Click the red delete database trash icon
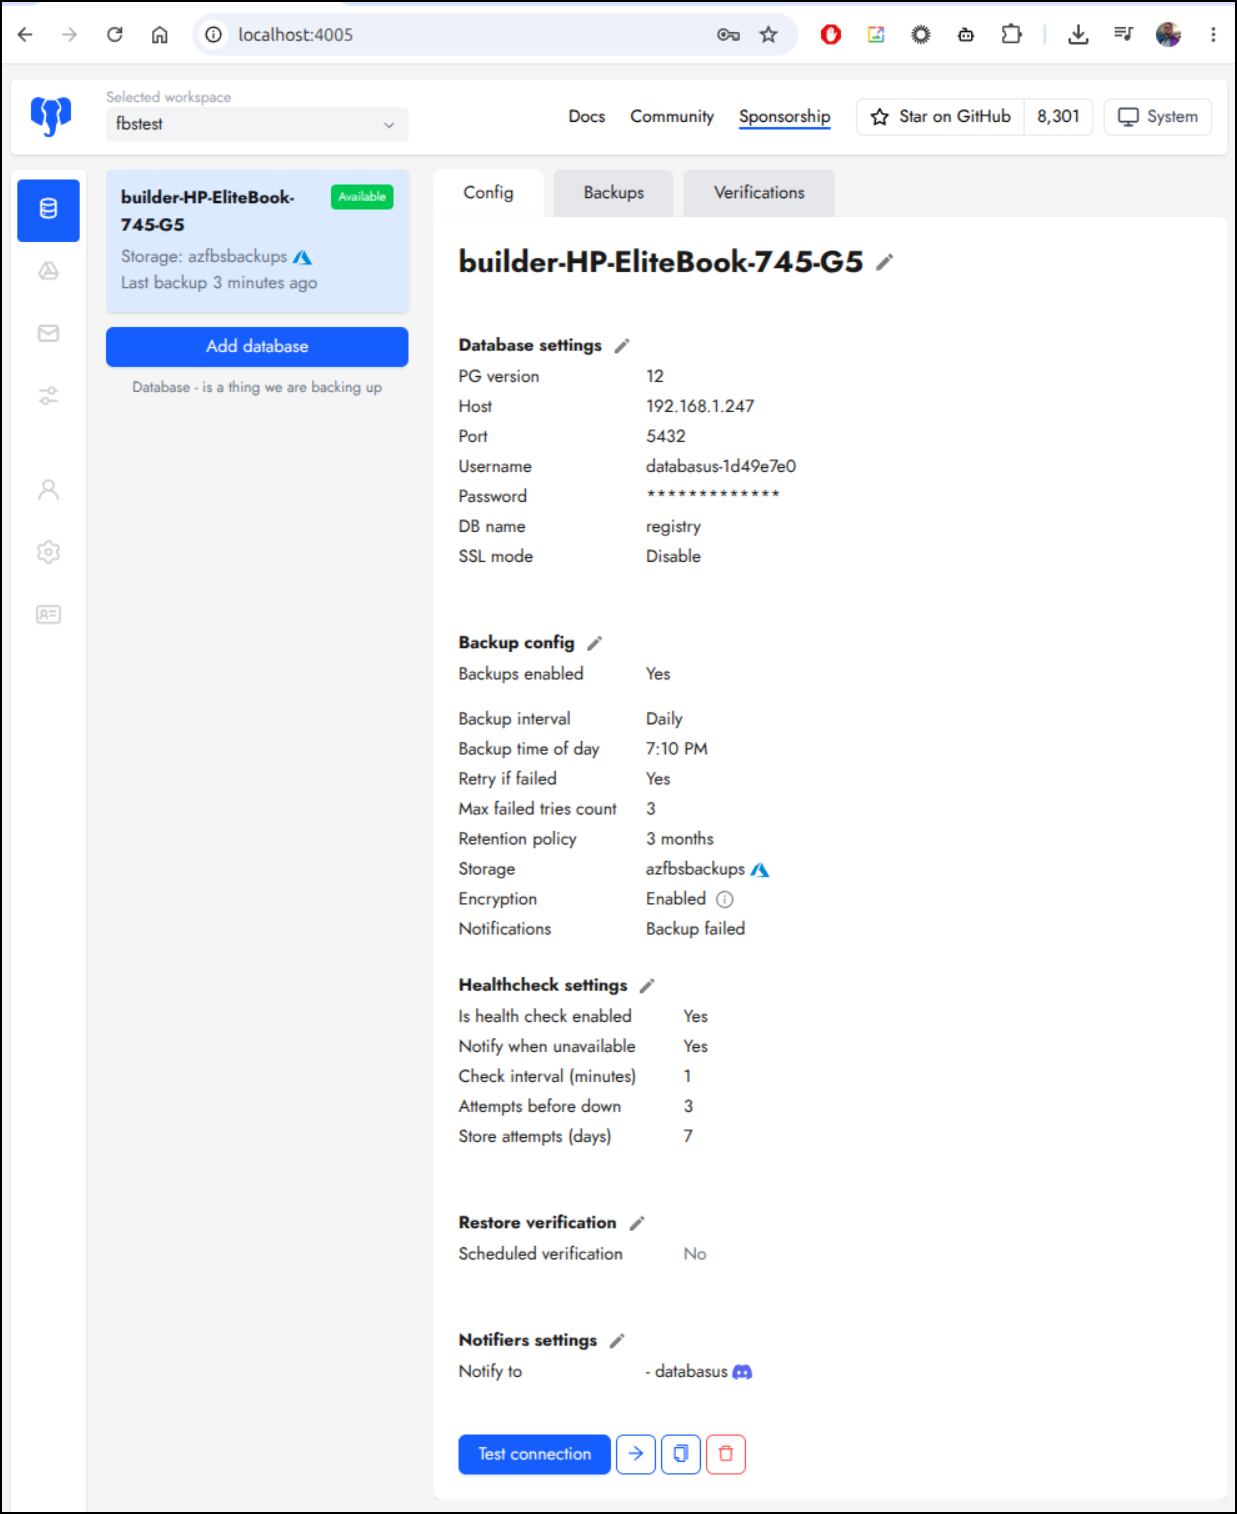 click(726, 1454)
